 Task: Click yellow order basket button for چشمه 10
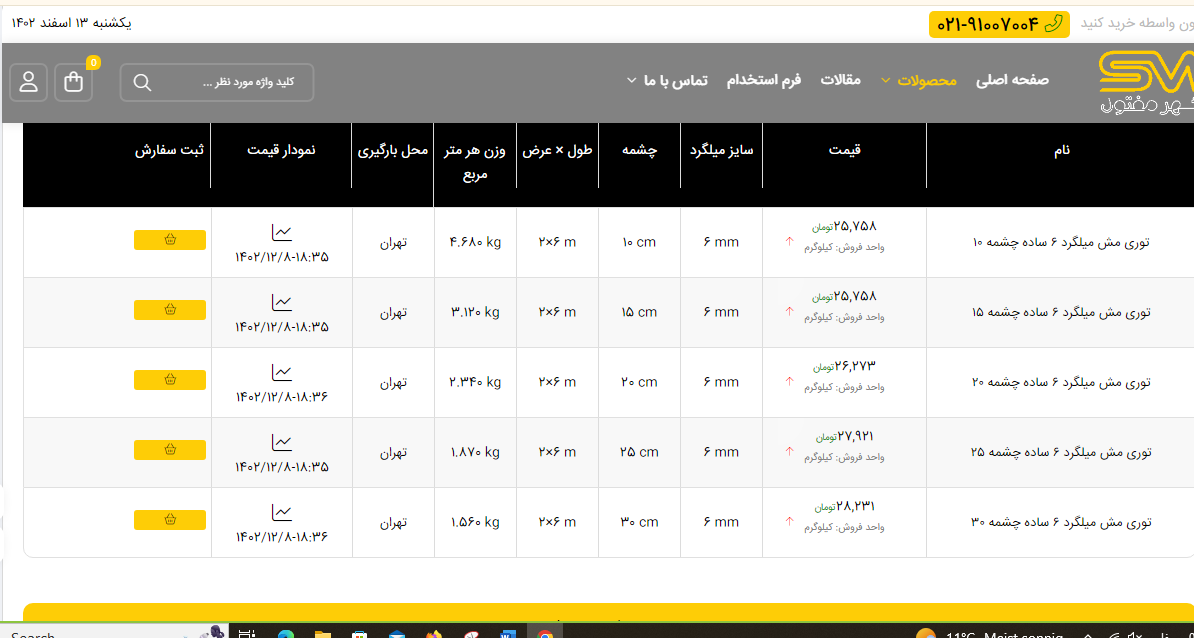pyautogui.click(x=170, y=240)
